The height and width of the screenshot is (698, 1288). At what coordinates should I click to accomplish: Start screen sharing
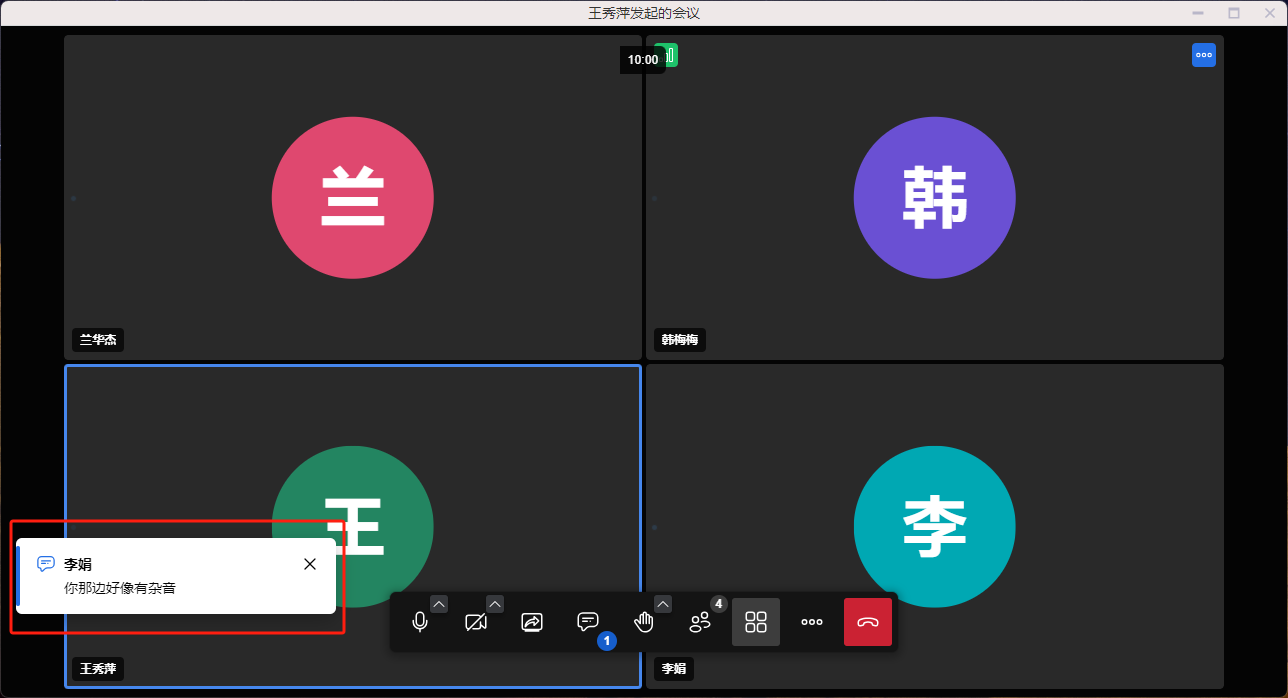click(532, 622)
